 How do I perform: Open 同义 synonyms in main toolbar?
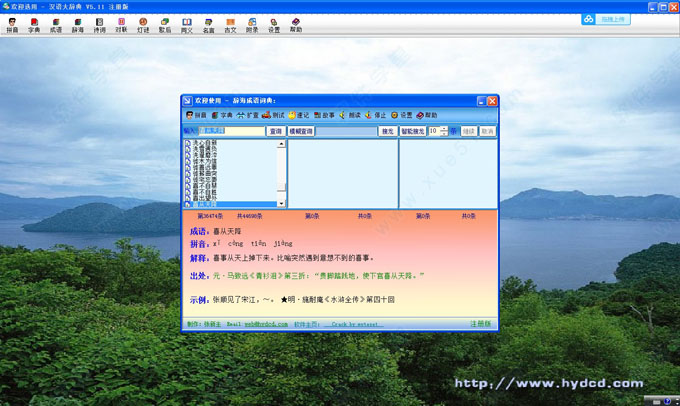(x=186, y=26)
